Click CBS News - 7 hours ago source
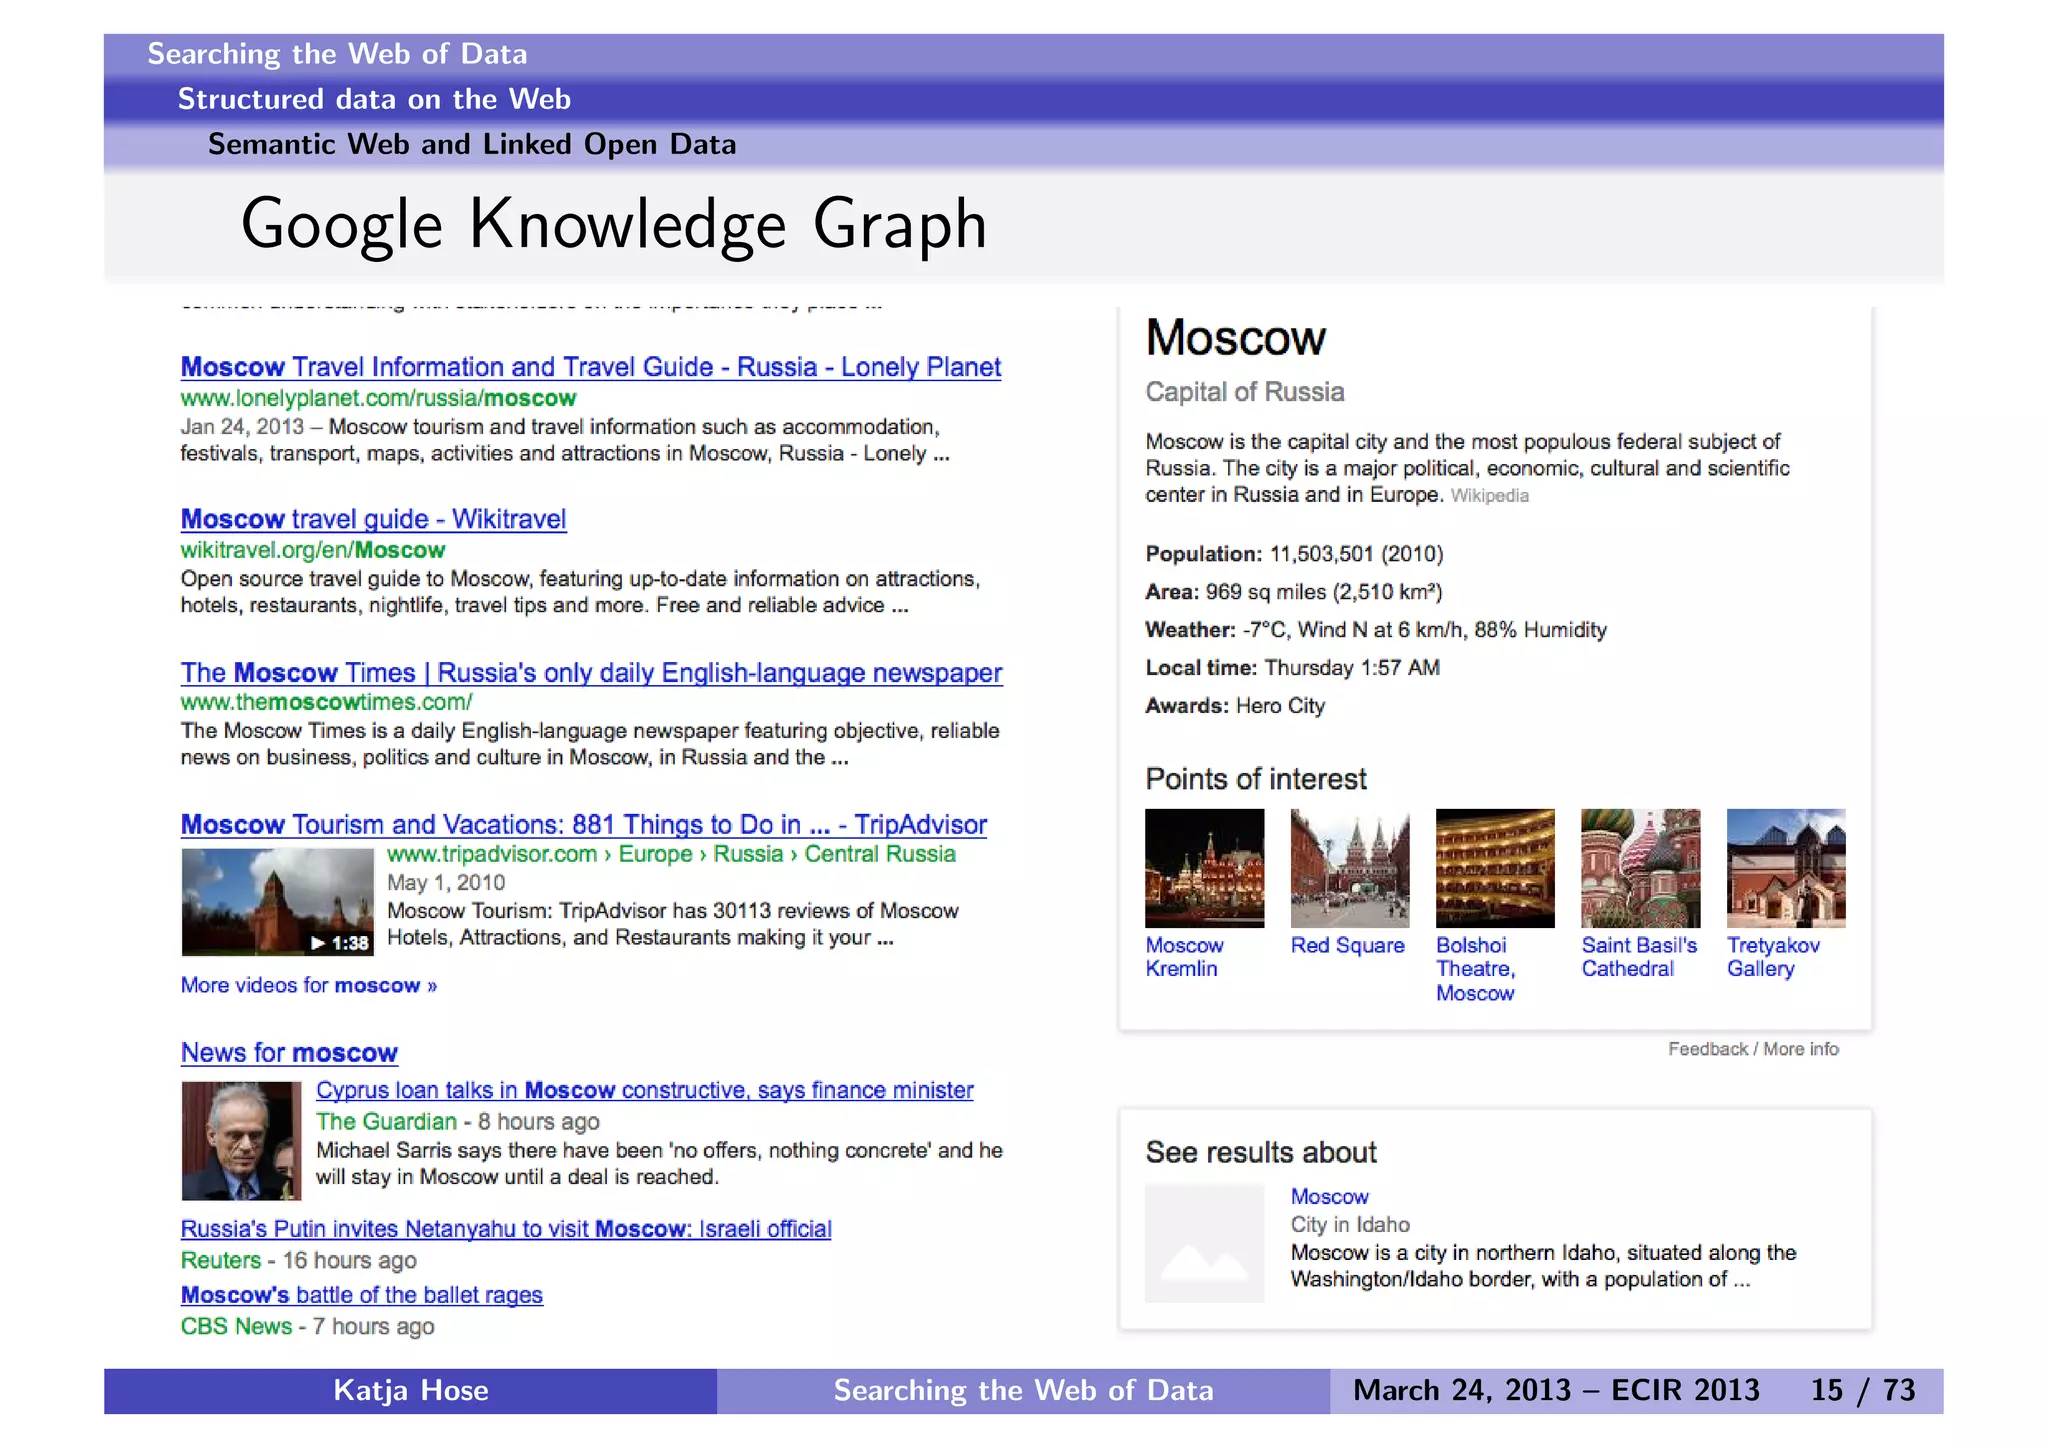This screenshot has width=2048, height=1448. click(307, 1327)
